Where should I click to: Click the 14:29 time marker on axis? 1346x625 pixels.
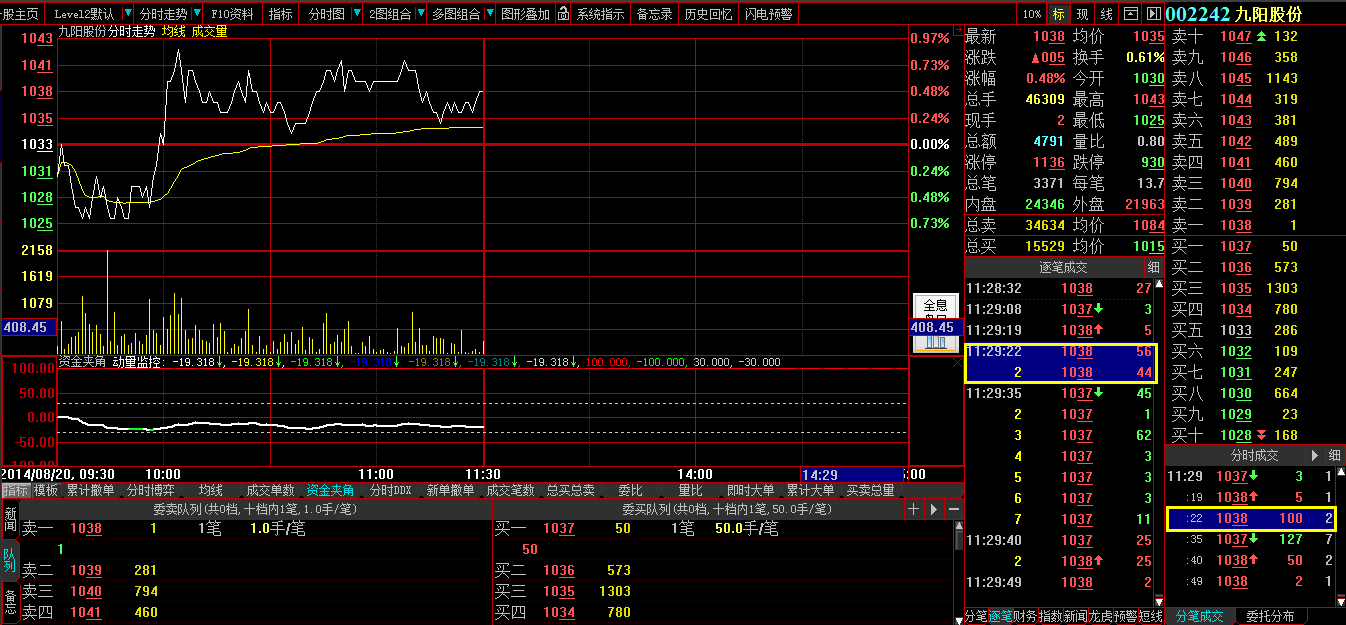click(851, 474)
